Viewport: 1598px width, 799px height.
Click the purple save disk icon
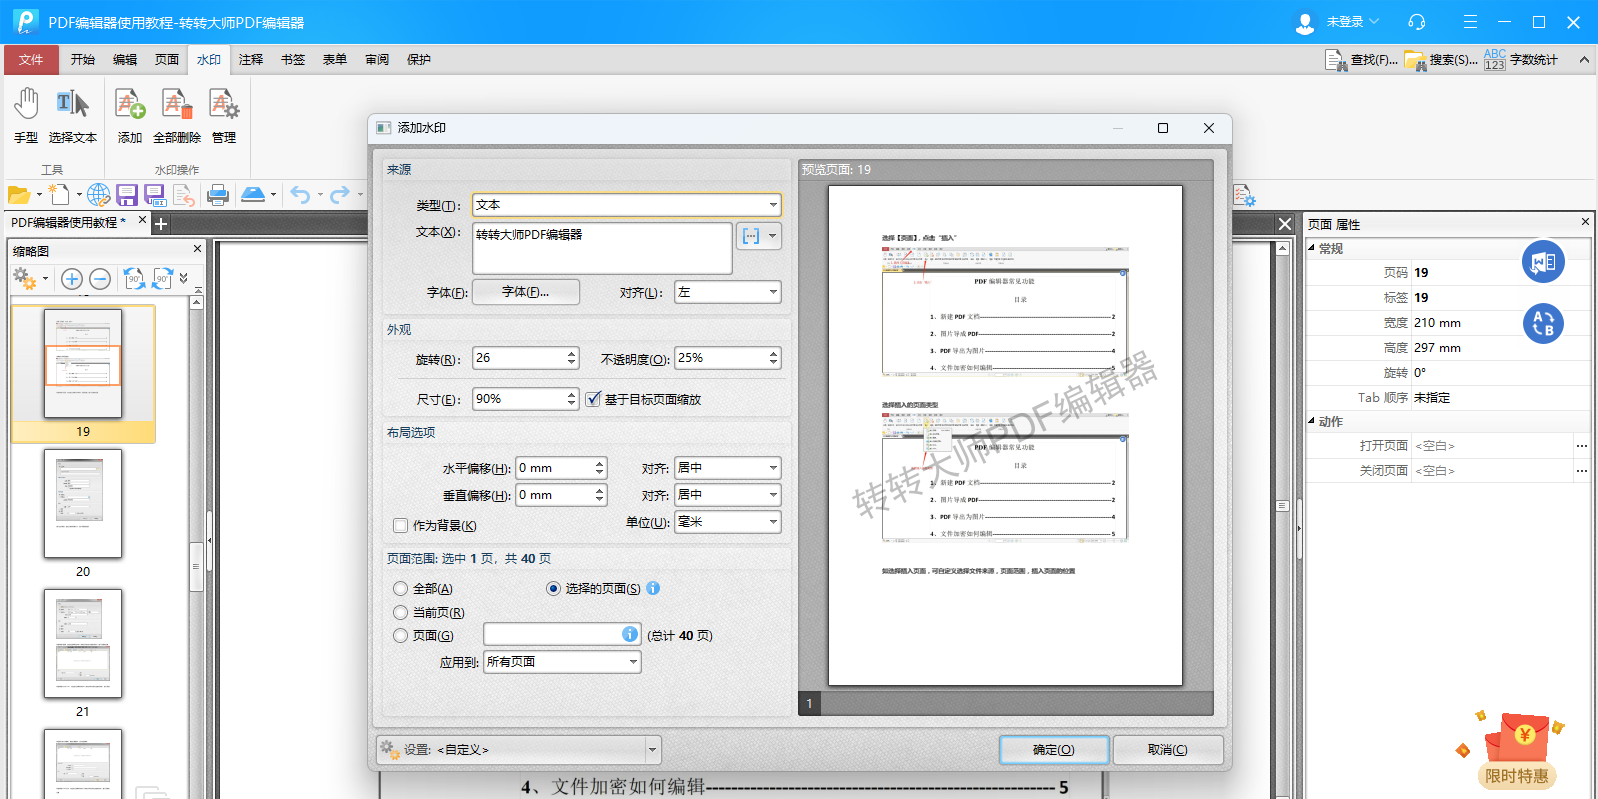click(x=127, y=195)
